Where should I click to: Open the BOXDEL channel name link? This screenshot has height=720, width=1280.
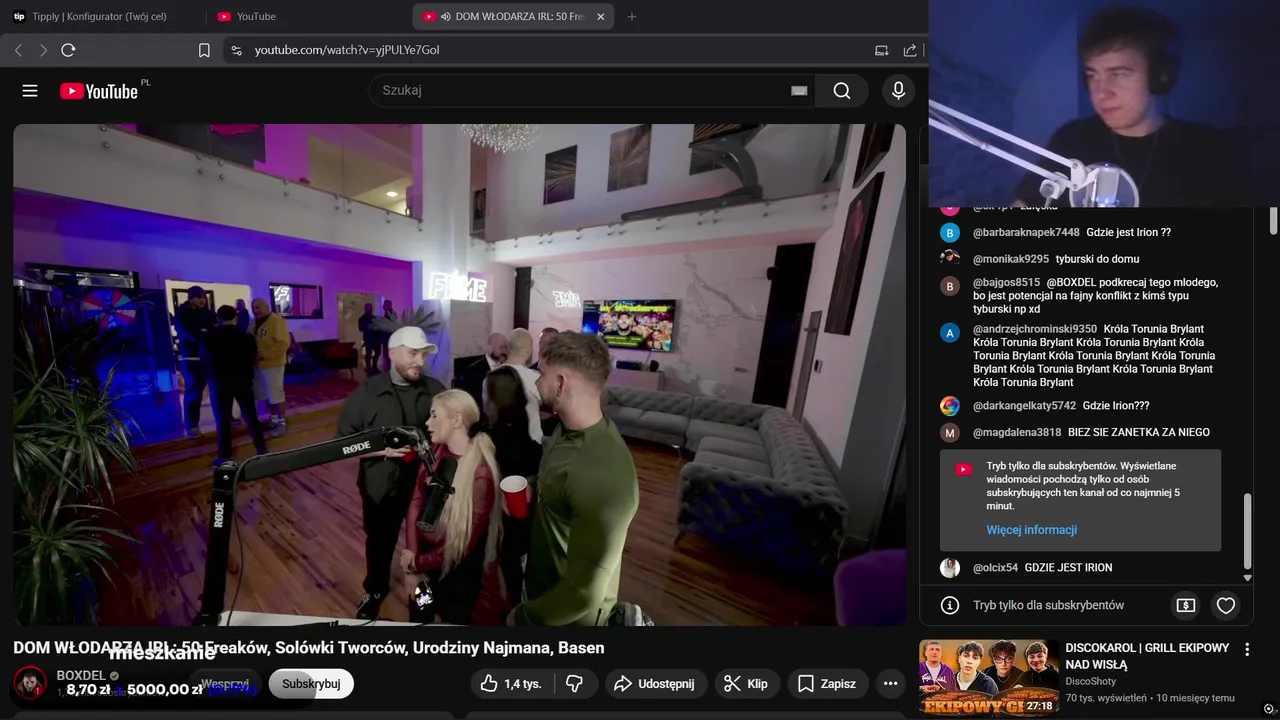(x=81, y=676)
